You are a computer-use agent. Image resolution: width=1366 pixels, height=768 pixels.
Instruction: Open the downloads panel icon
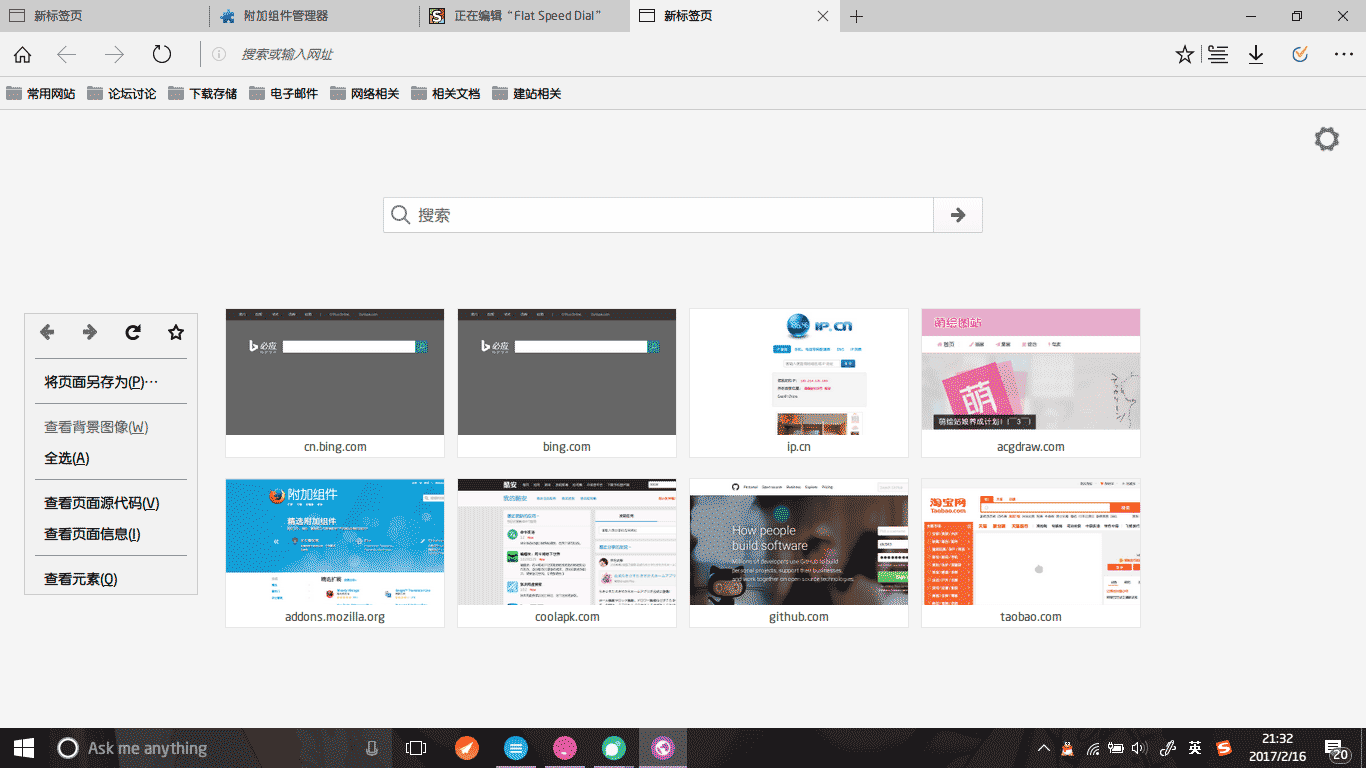(x=1255, y=54)
